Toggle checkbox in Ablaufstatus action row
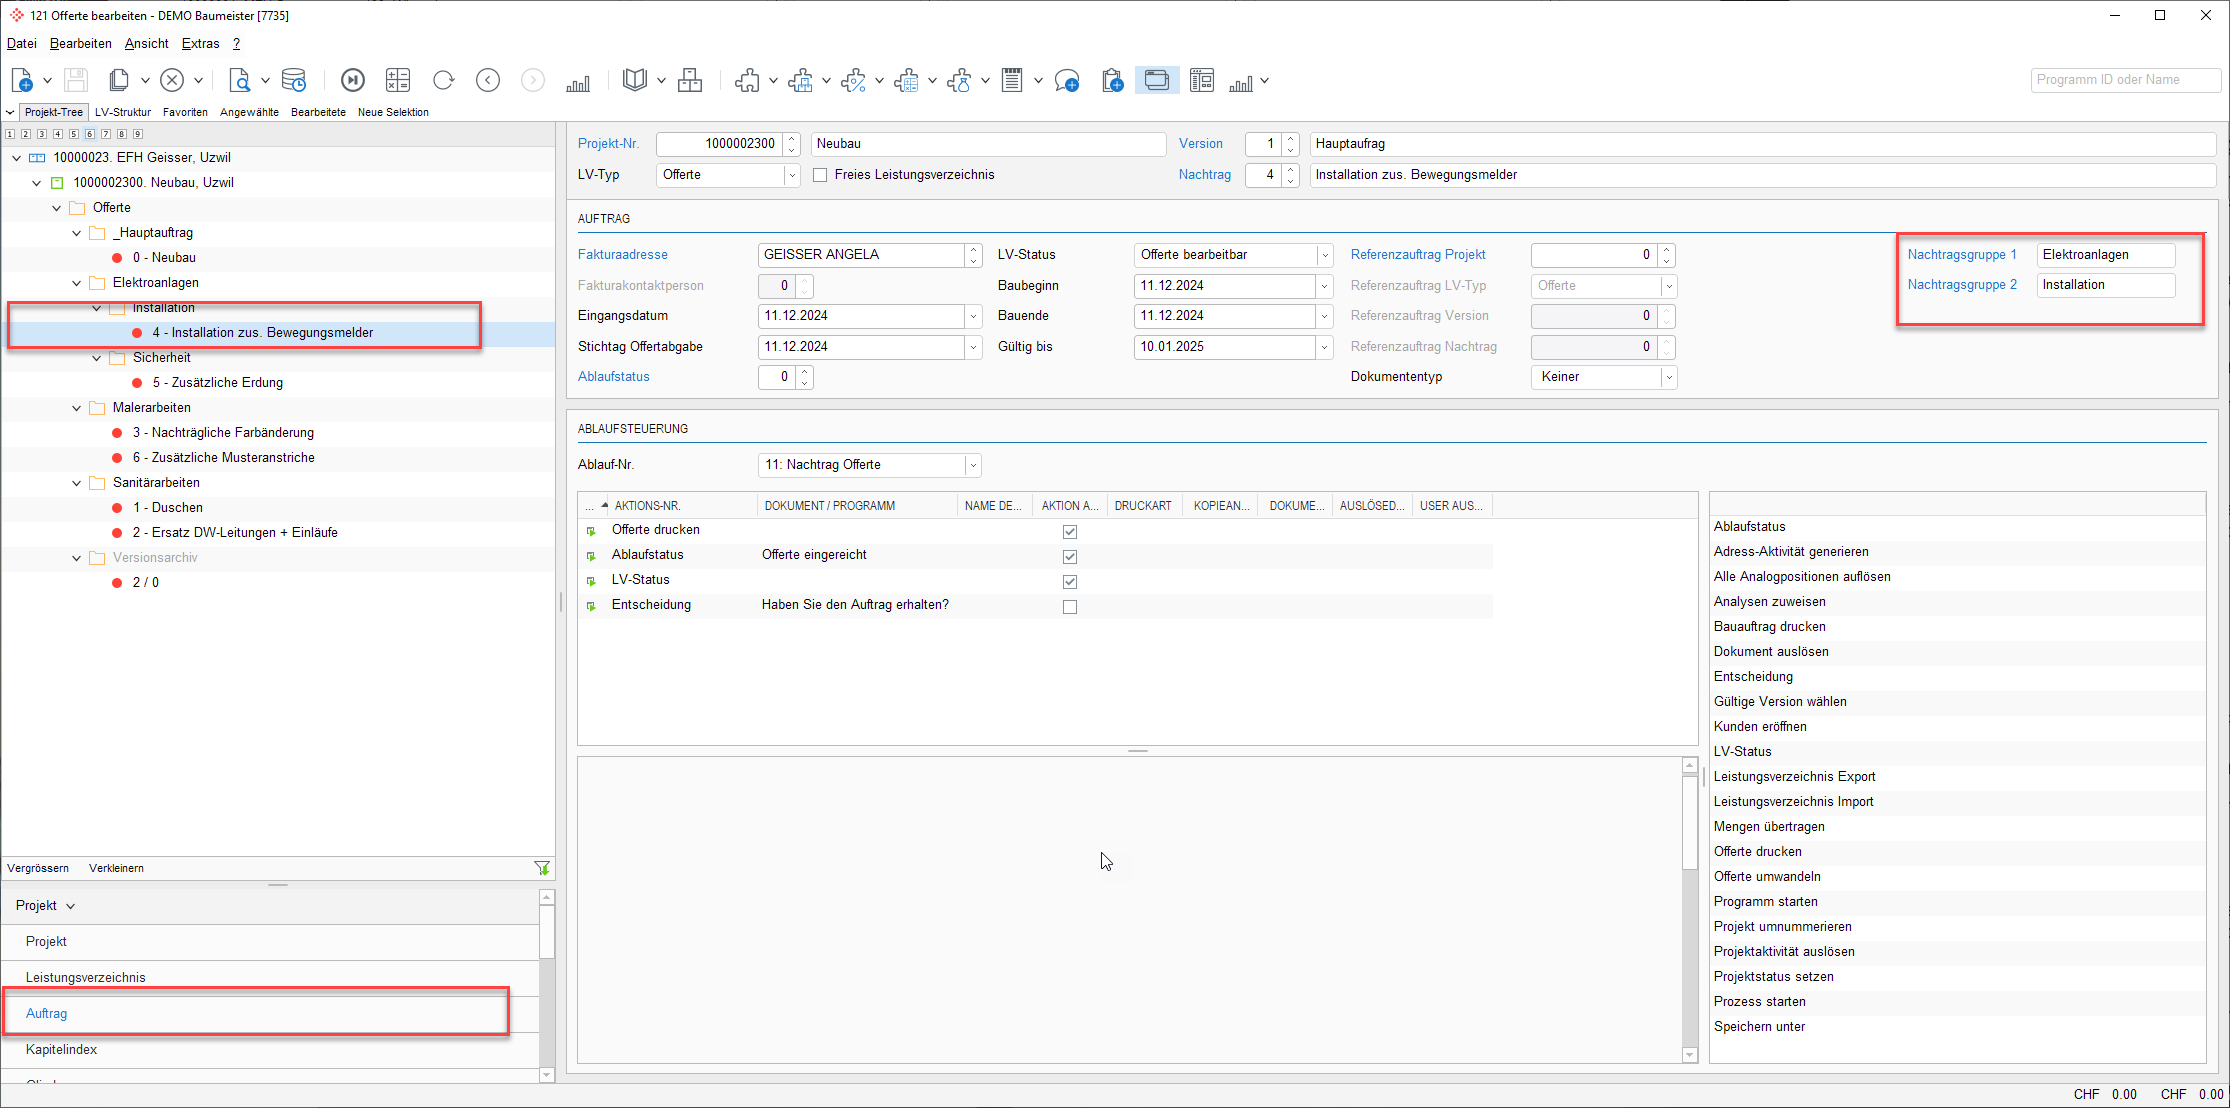 tap(1070, 557)
